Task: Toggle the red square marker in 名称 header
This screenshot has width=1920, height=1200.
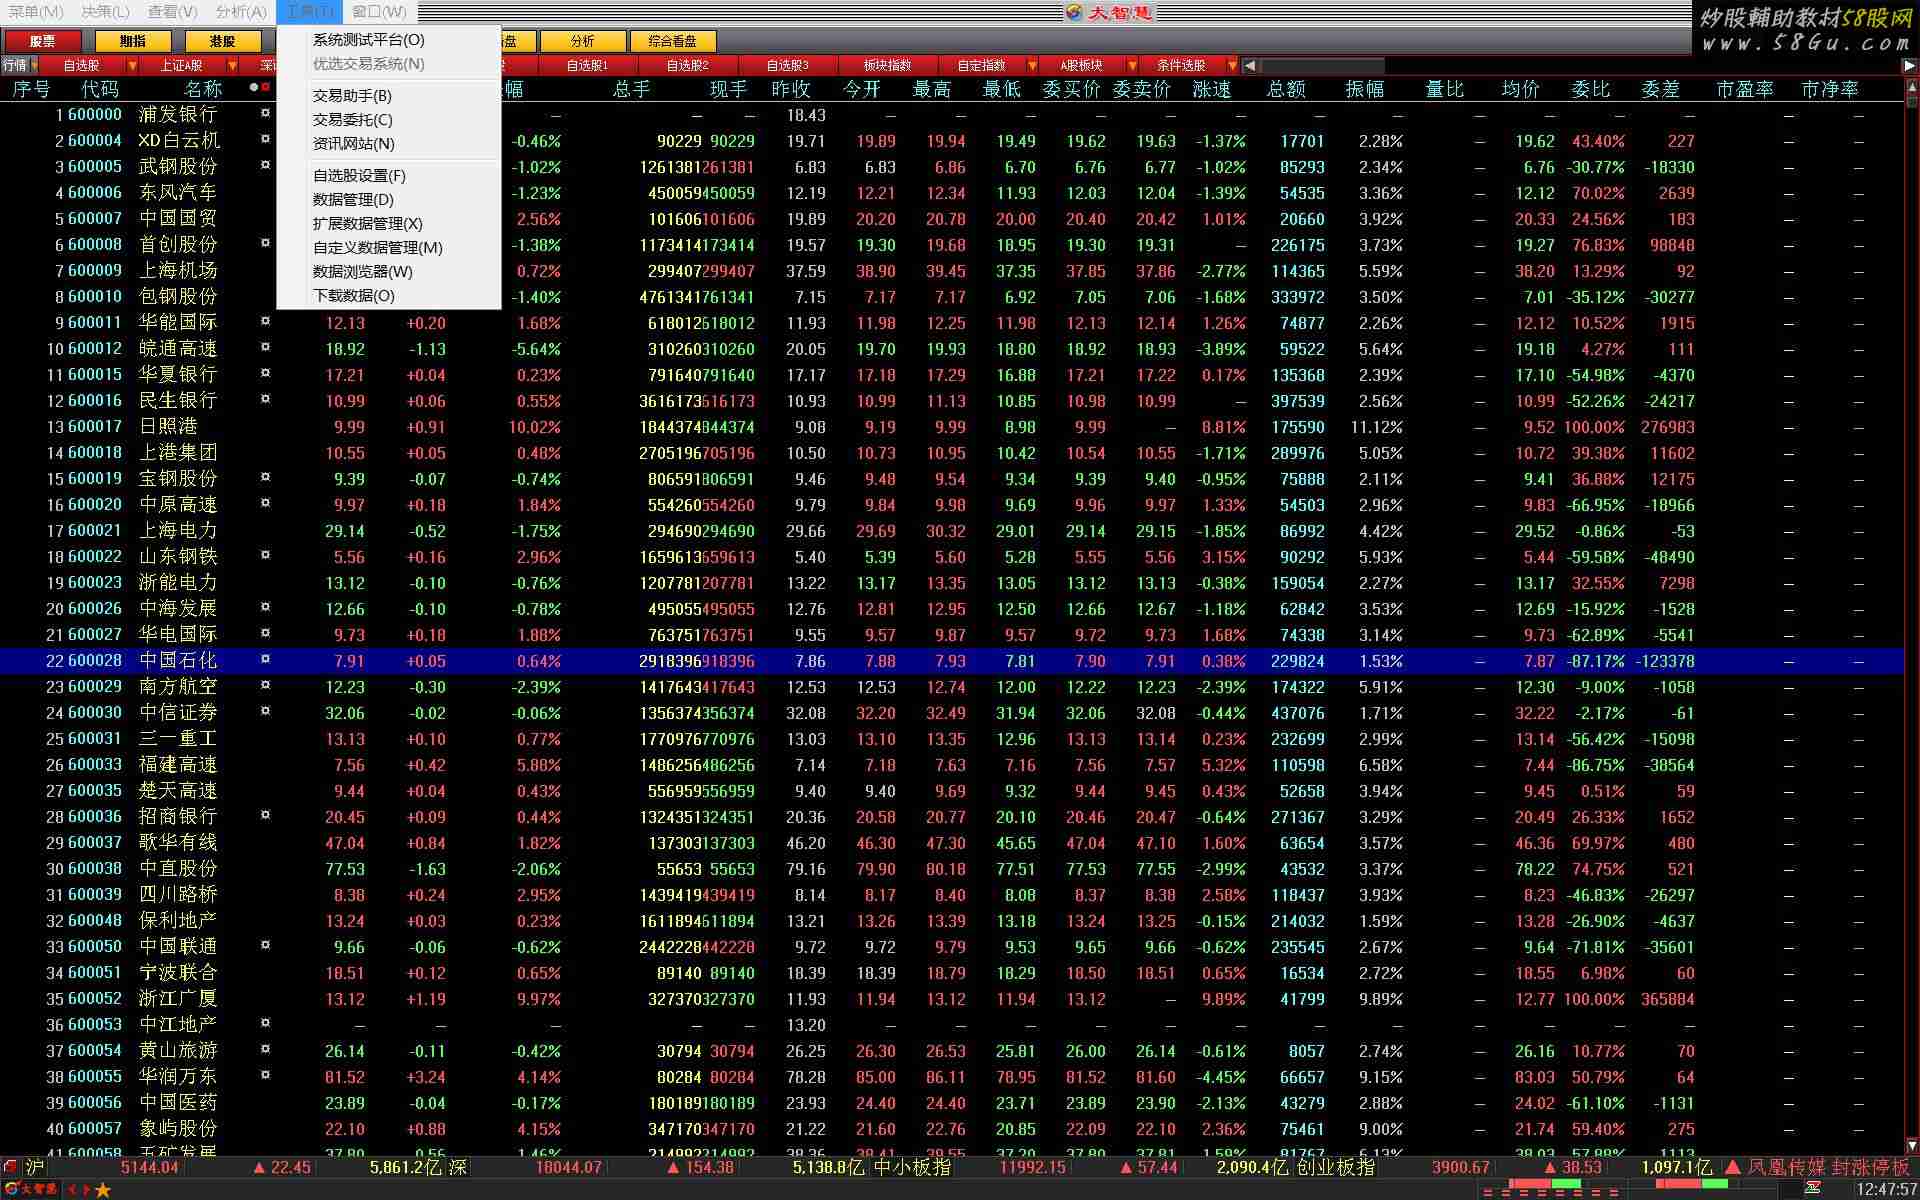Action: (x=266, y=88)
